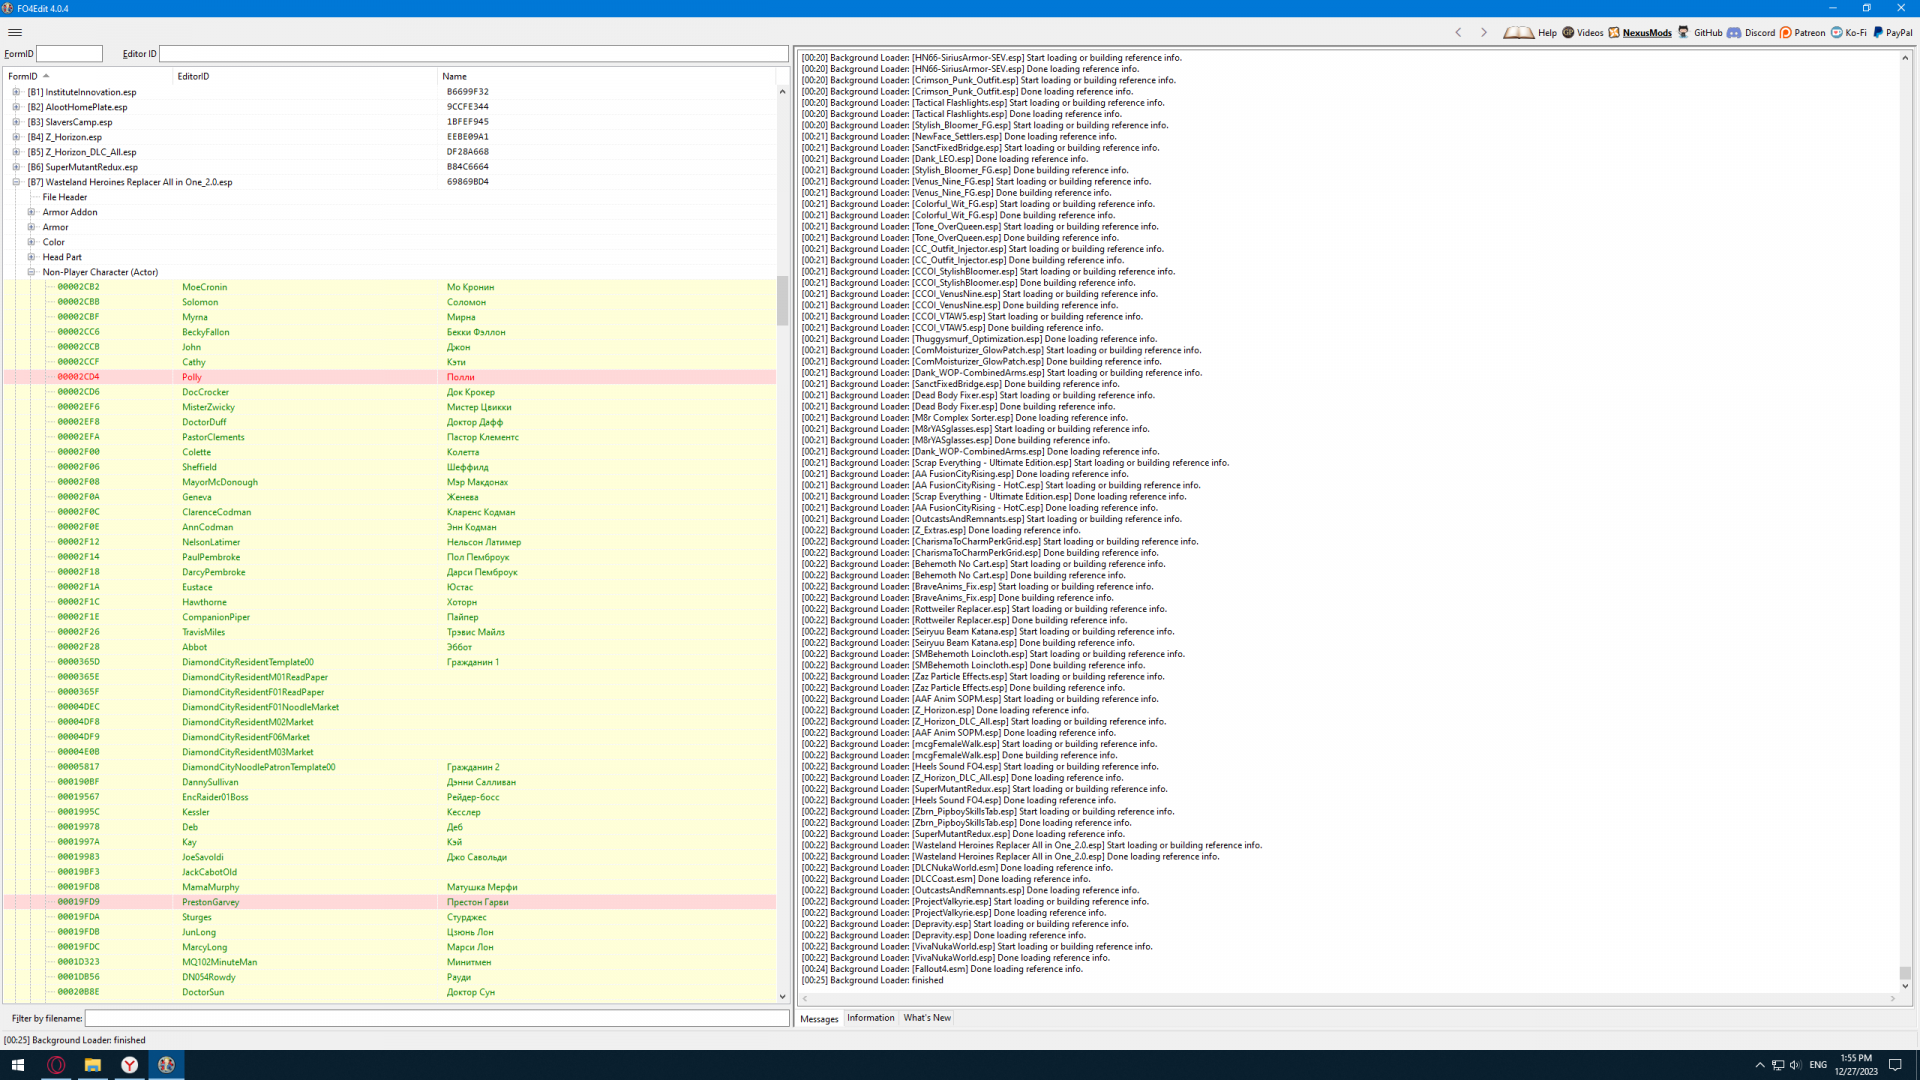The height and width of the screenshot is (1080, 1920).
Task: Click the Filter by filename field
Action: coord(436,1018)
